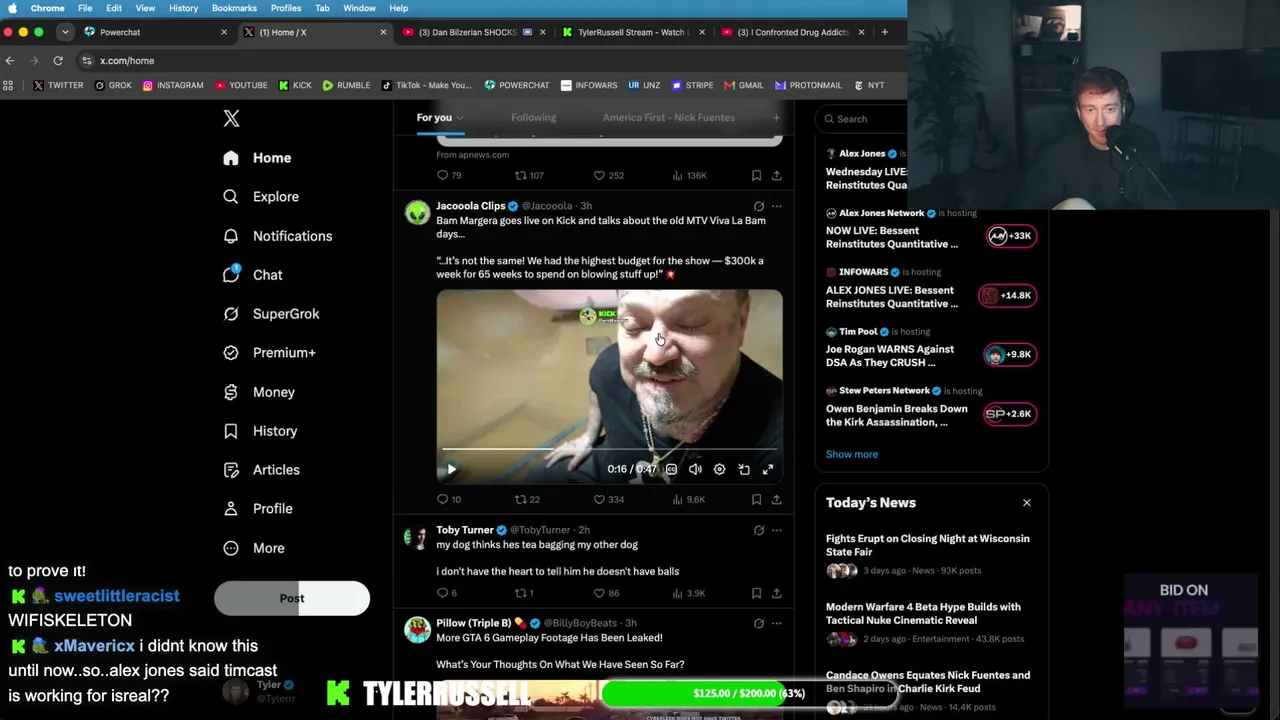This screenshot has height=720, width=1280.
Task: Open the Chrome apps grid in bookmarks bar
Action: pyautogui.click(x=9, y=86)
